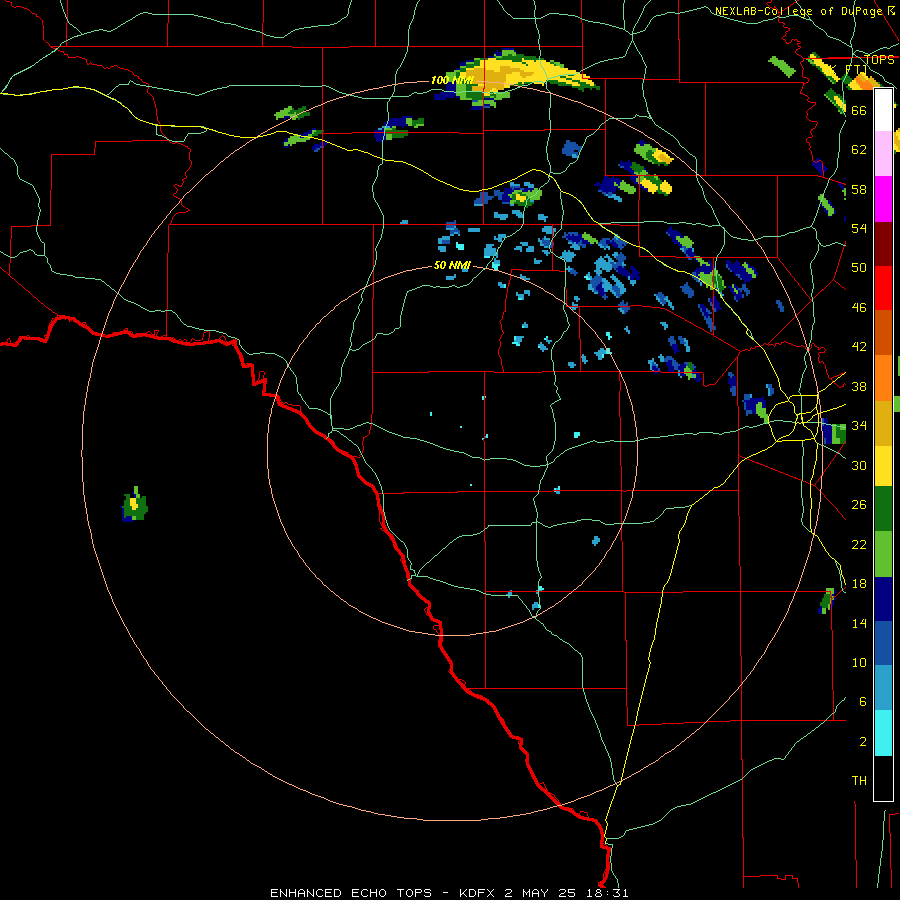
Task: Click the "22" legend value
Action: (859, 545)
